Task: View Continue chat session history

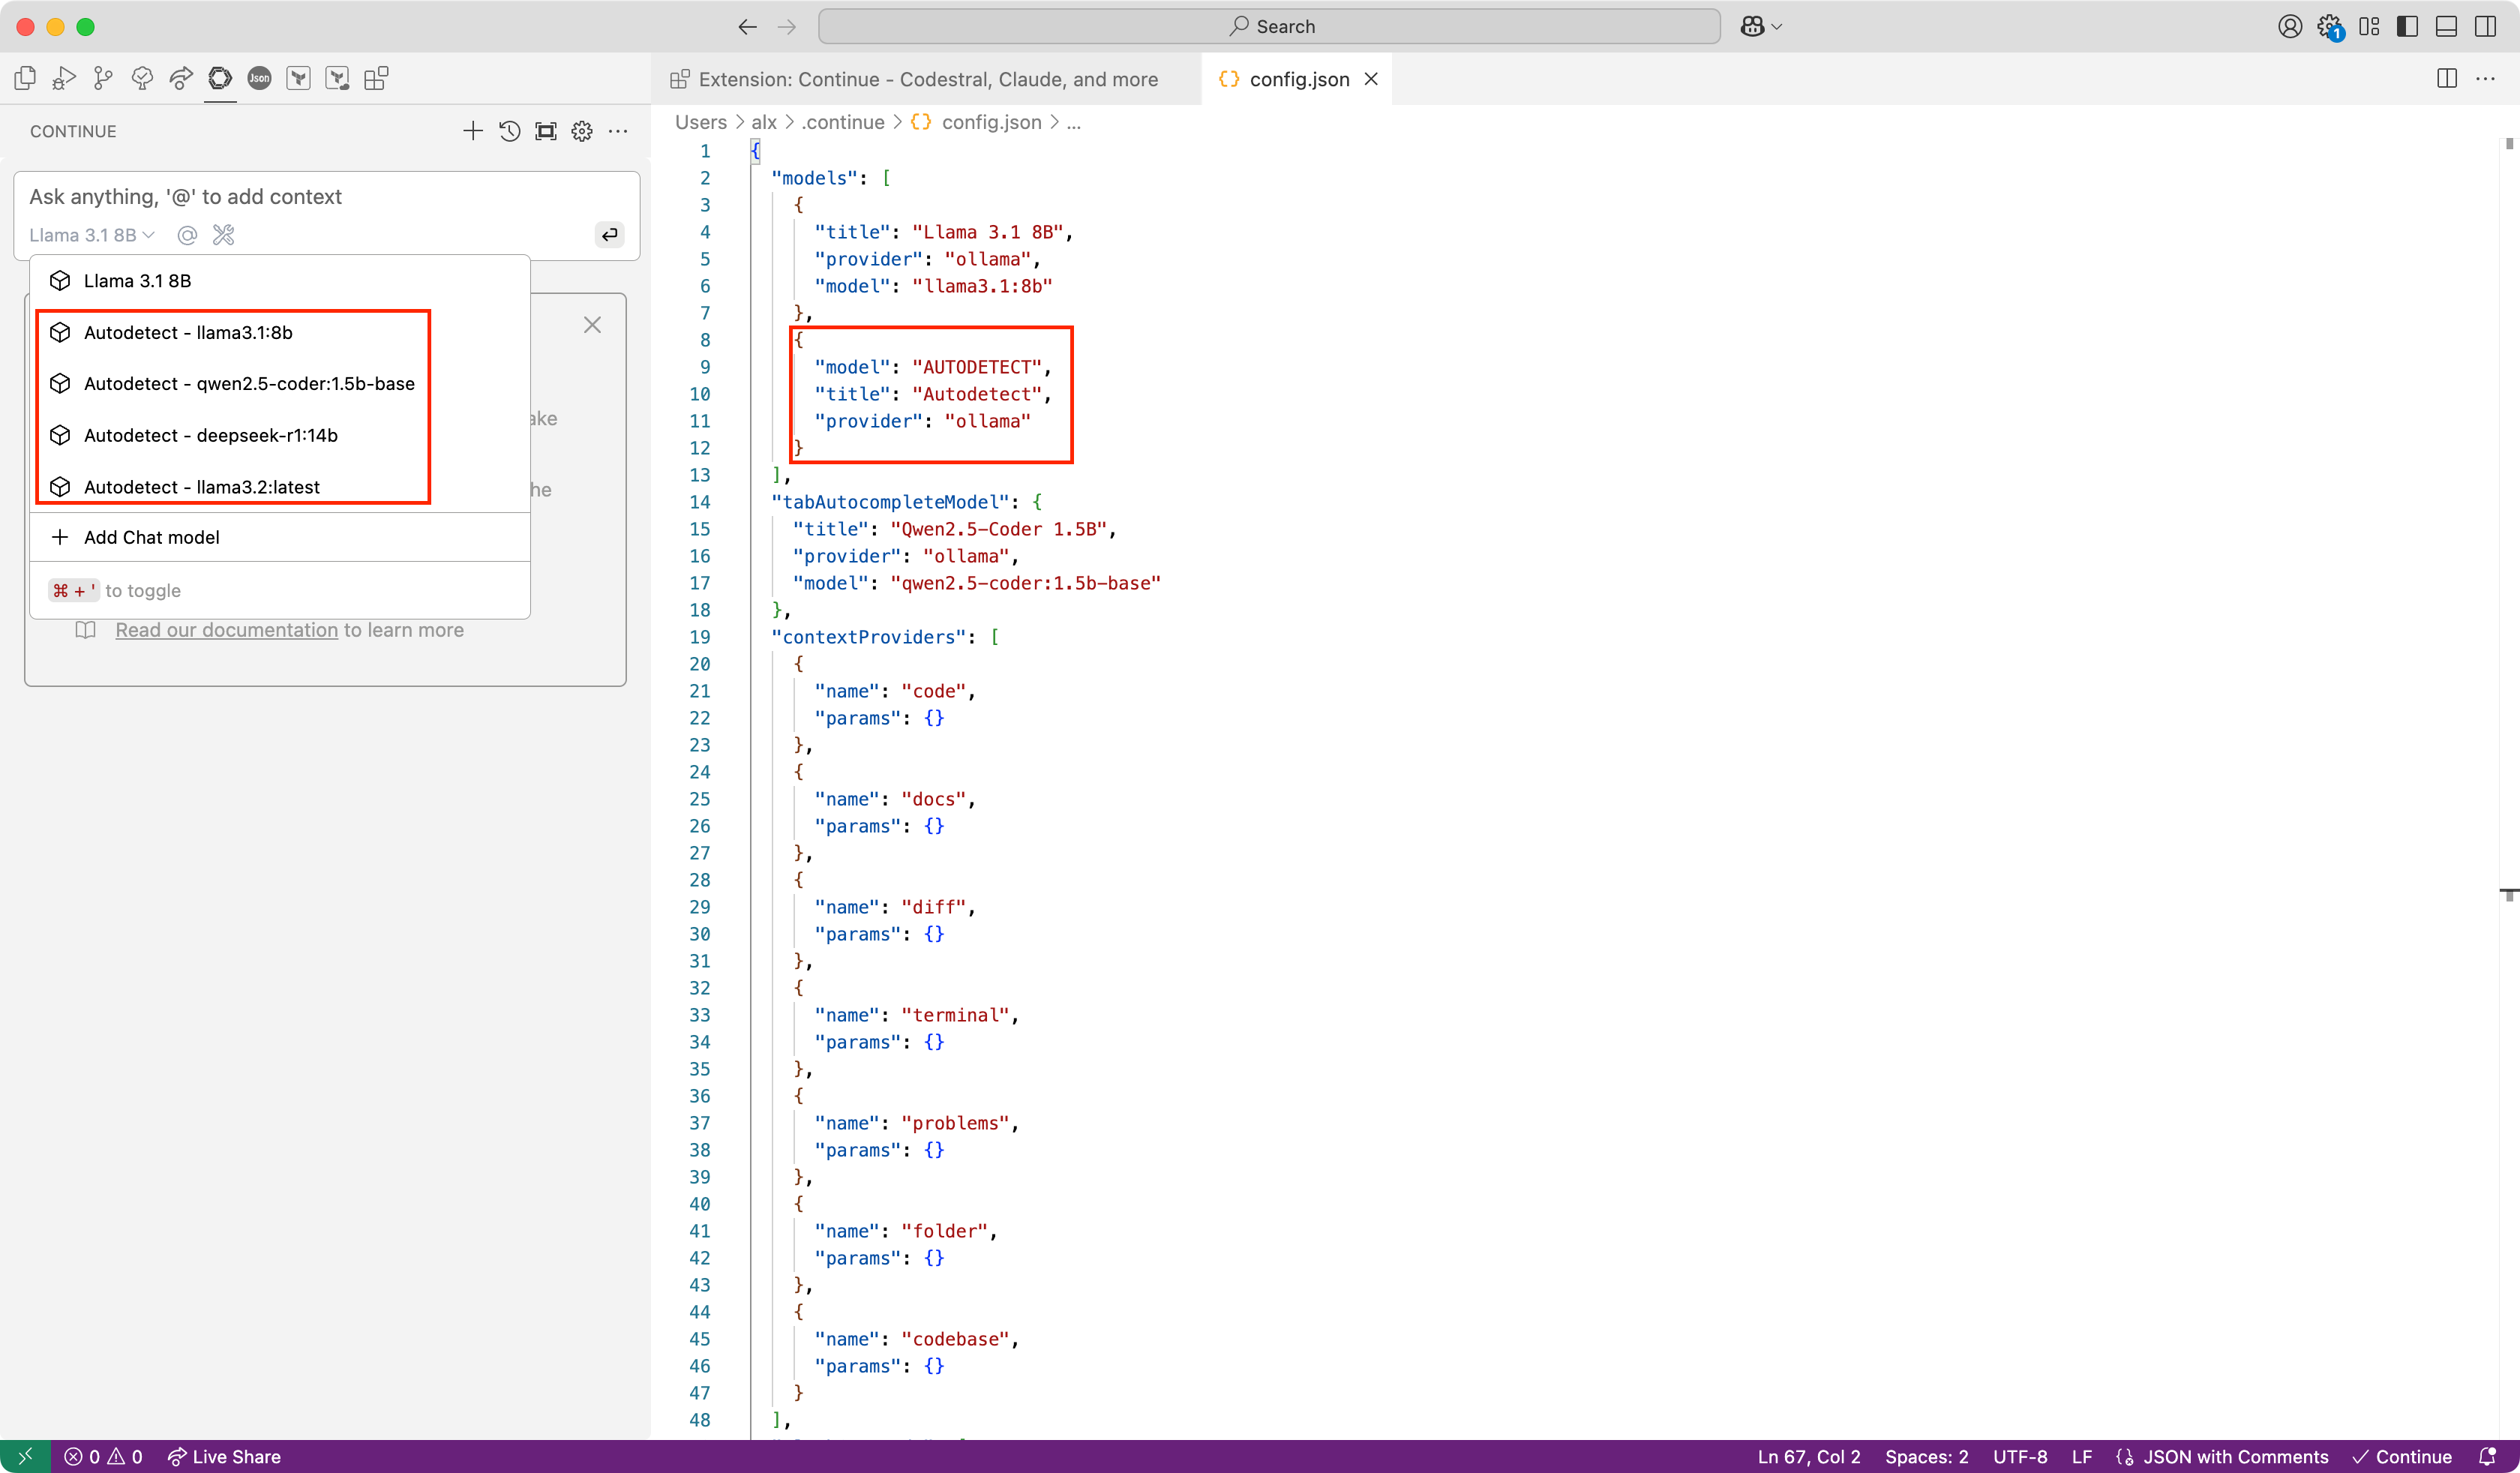Action: tap(509, 131)
